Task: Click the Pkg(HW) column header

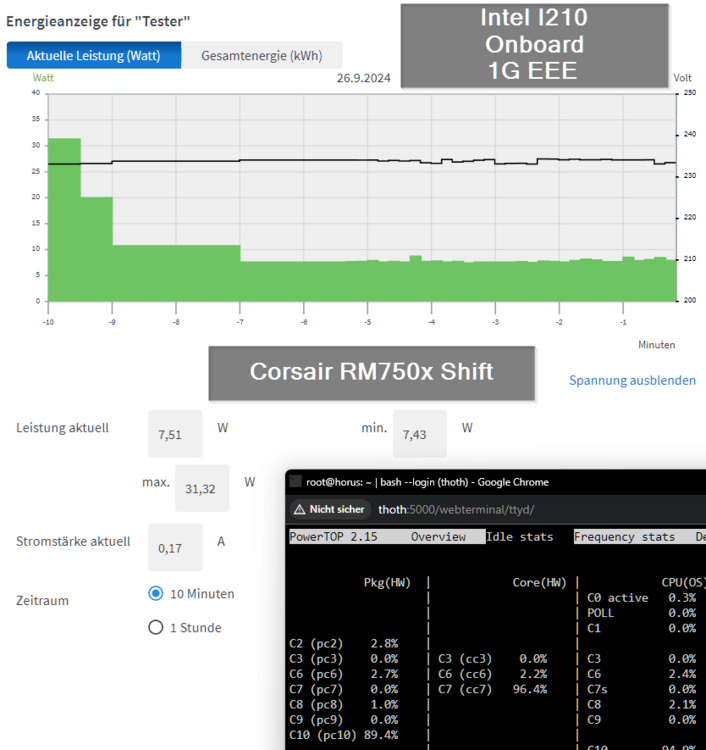Action: (387, 583)
